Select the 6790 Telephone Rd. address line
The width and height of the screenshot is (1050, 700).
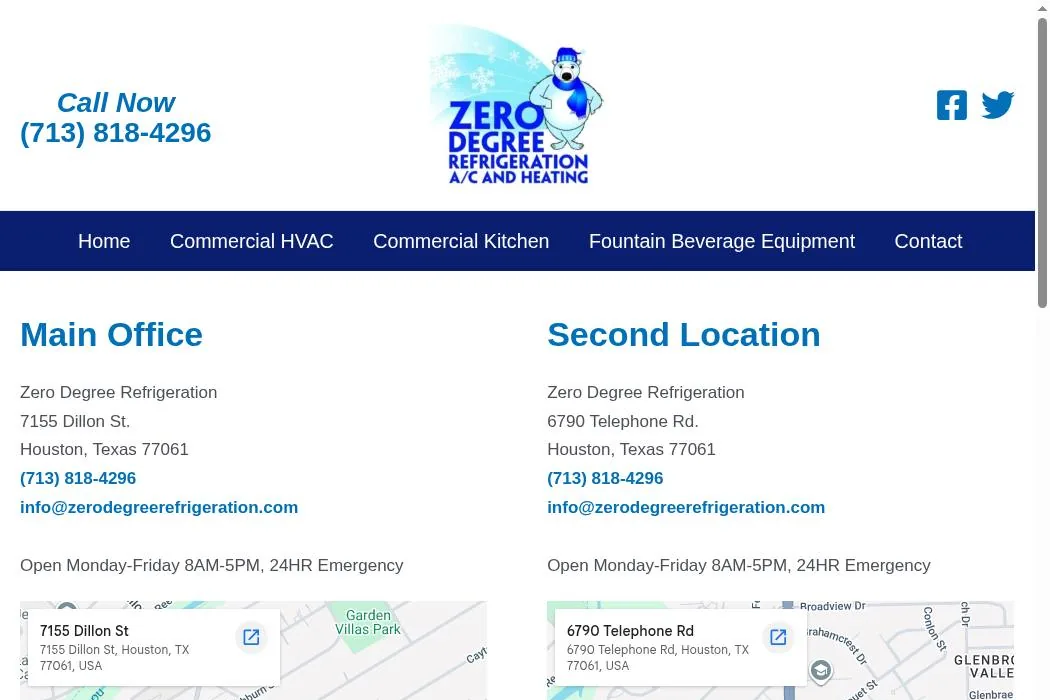click(623, 421)
